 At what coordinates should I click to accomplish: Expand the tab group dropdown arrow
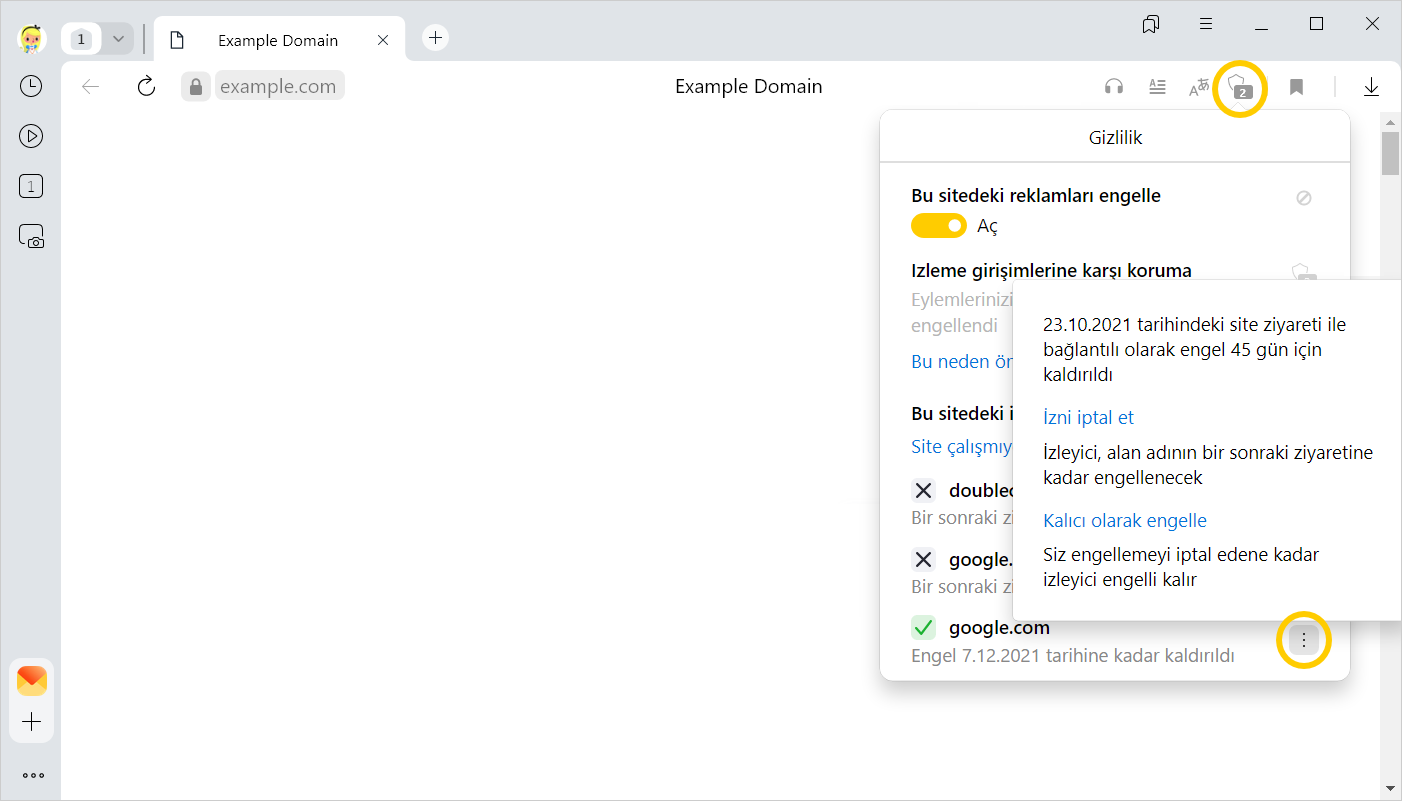pos(118,39)
